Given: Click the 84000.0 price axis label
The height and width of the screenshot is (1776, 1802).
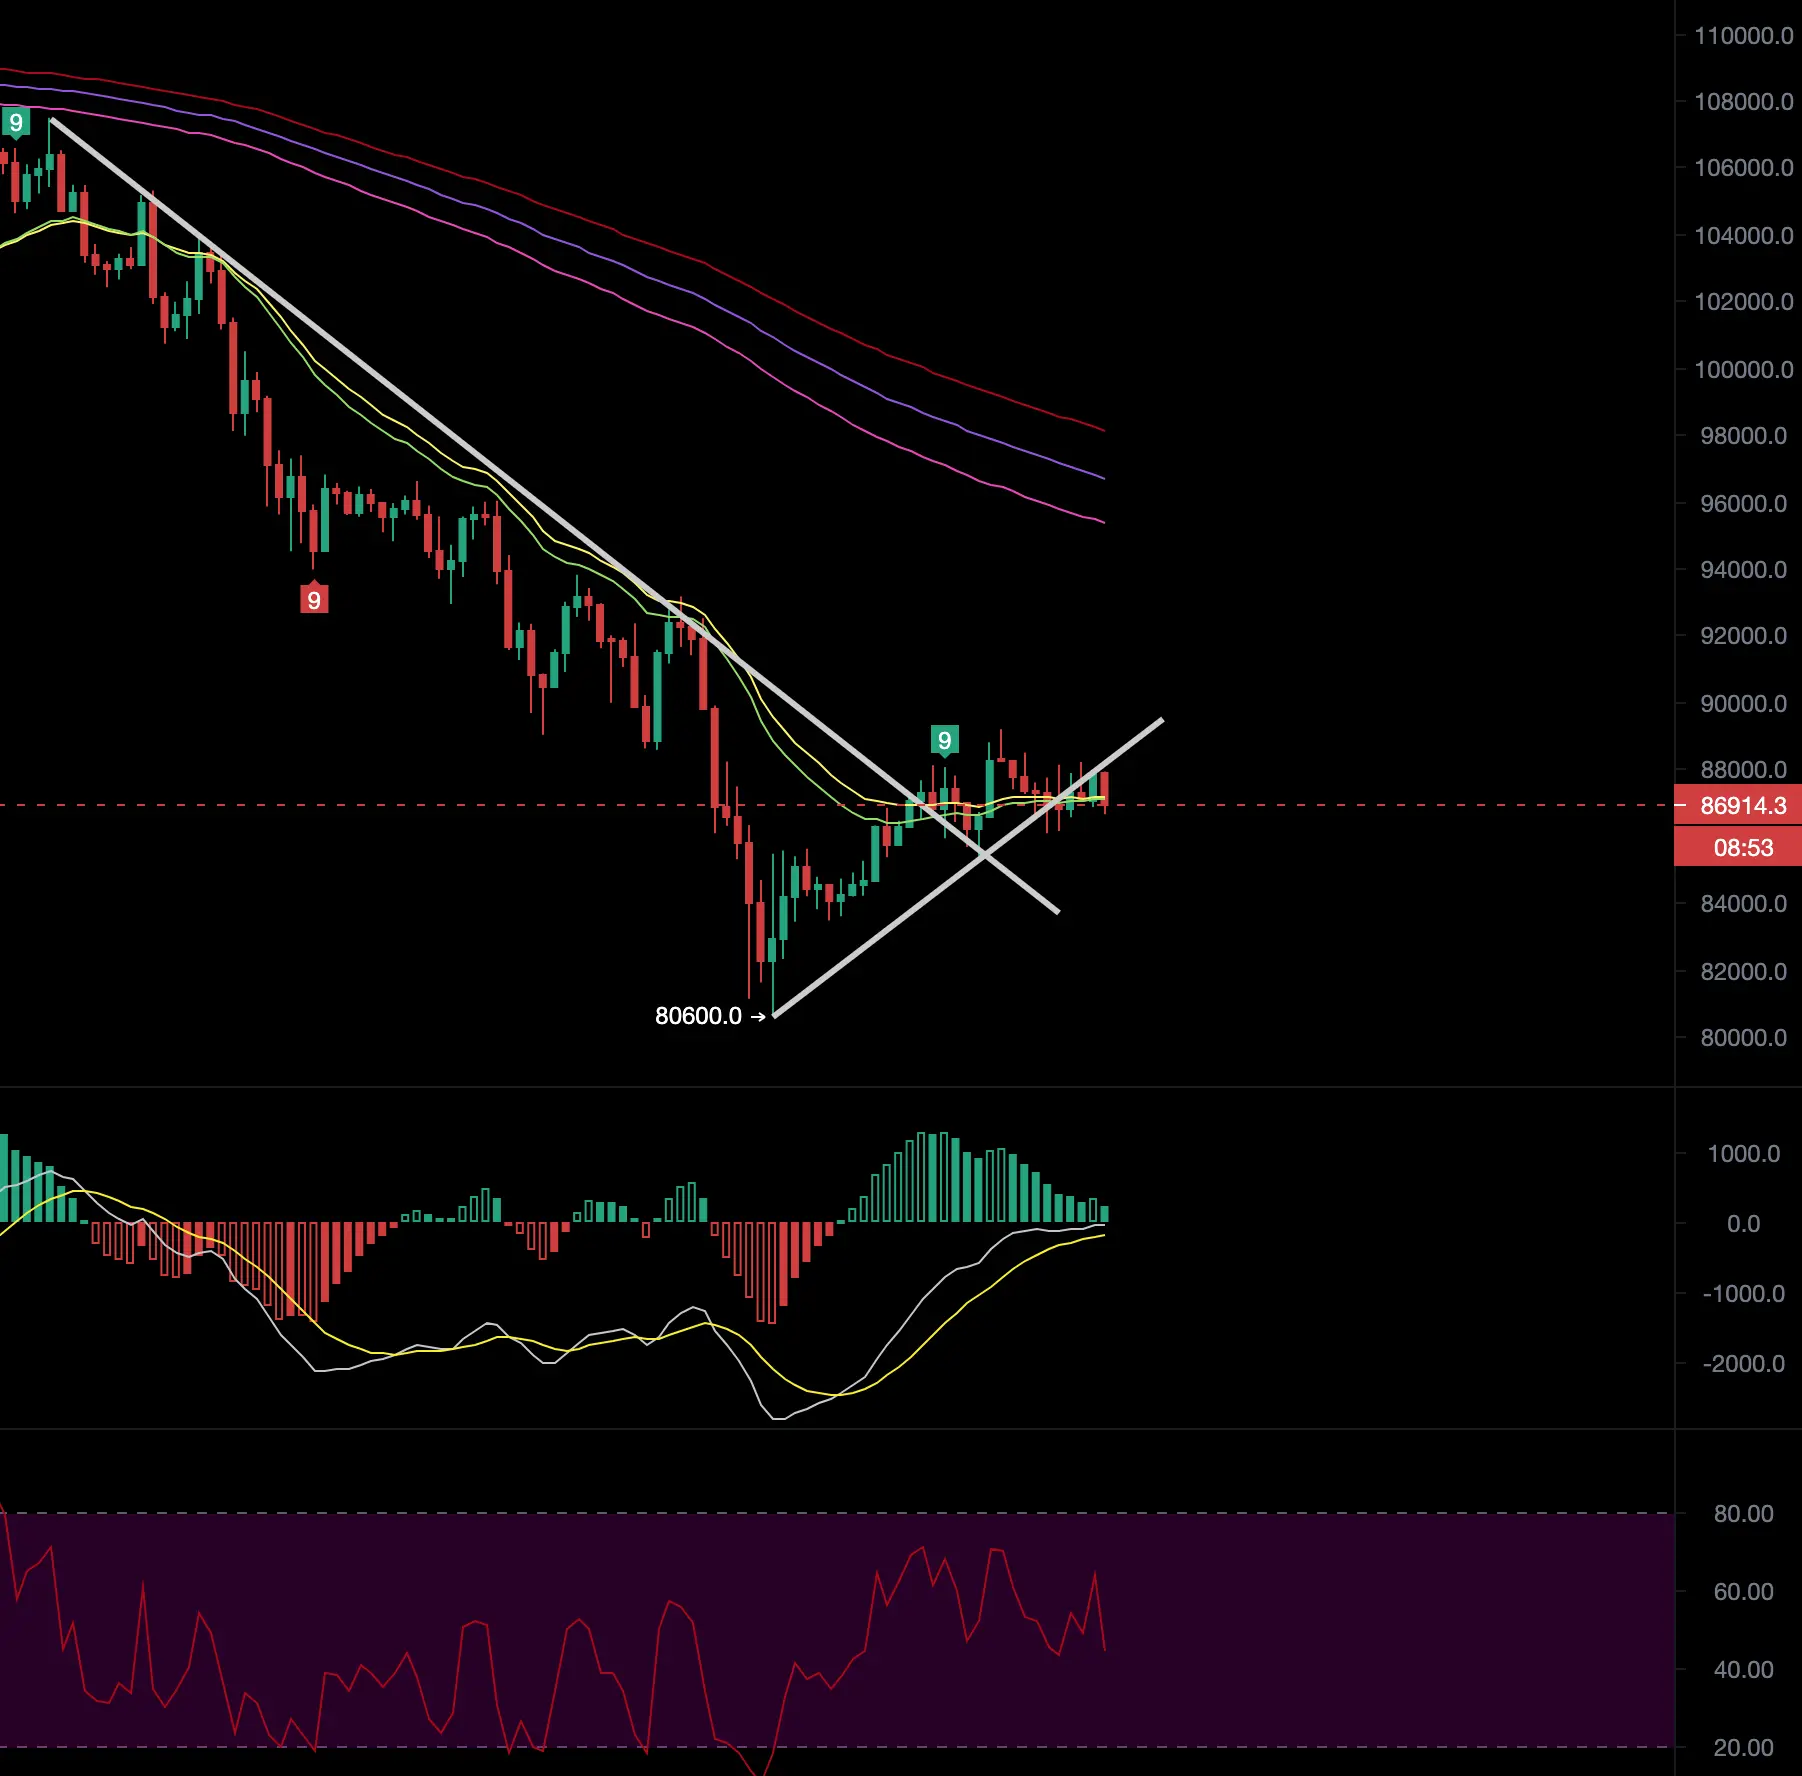Looking at the screenshot, I should 1743,904.
